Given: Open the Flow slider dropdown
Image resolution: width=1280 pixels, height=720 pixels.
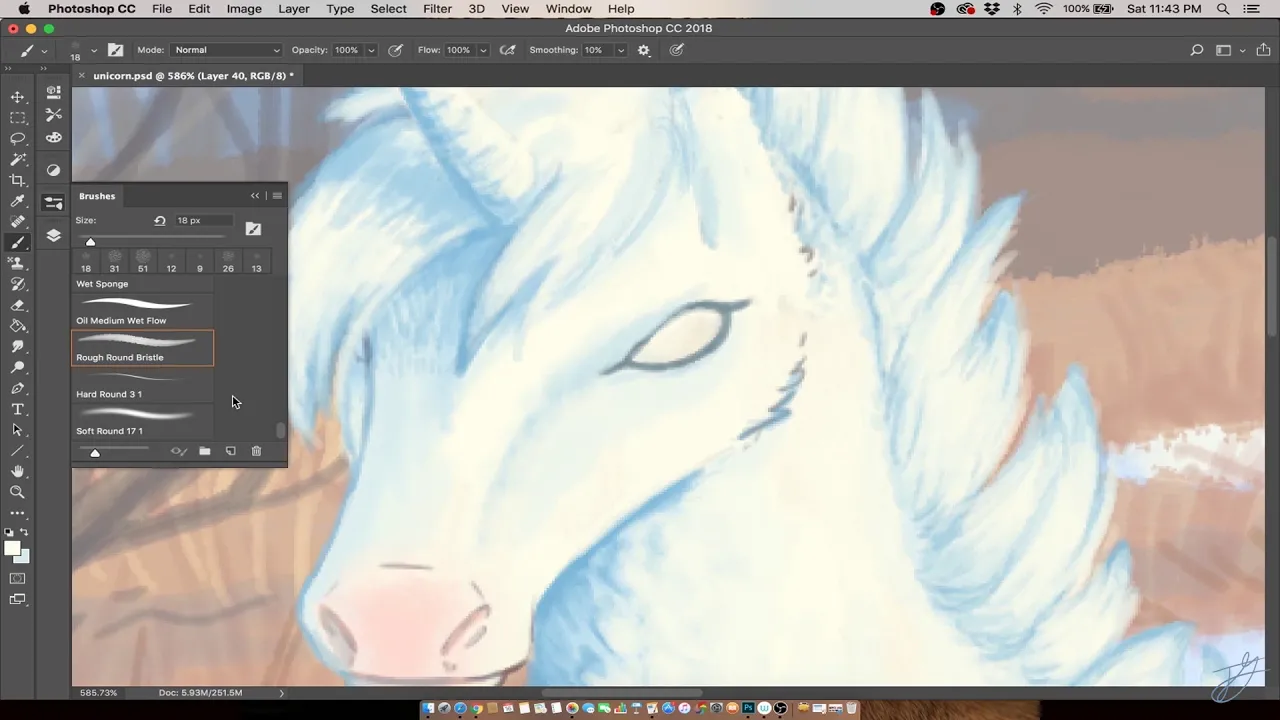Looking at the screenshot, I should point(483,50).
